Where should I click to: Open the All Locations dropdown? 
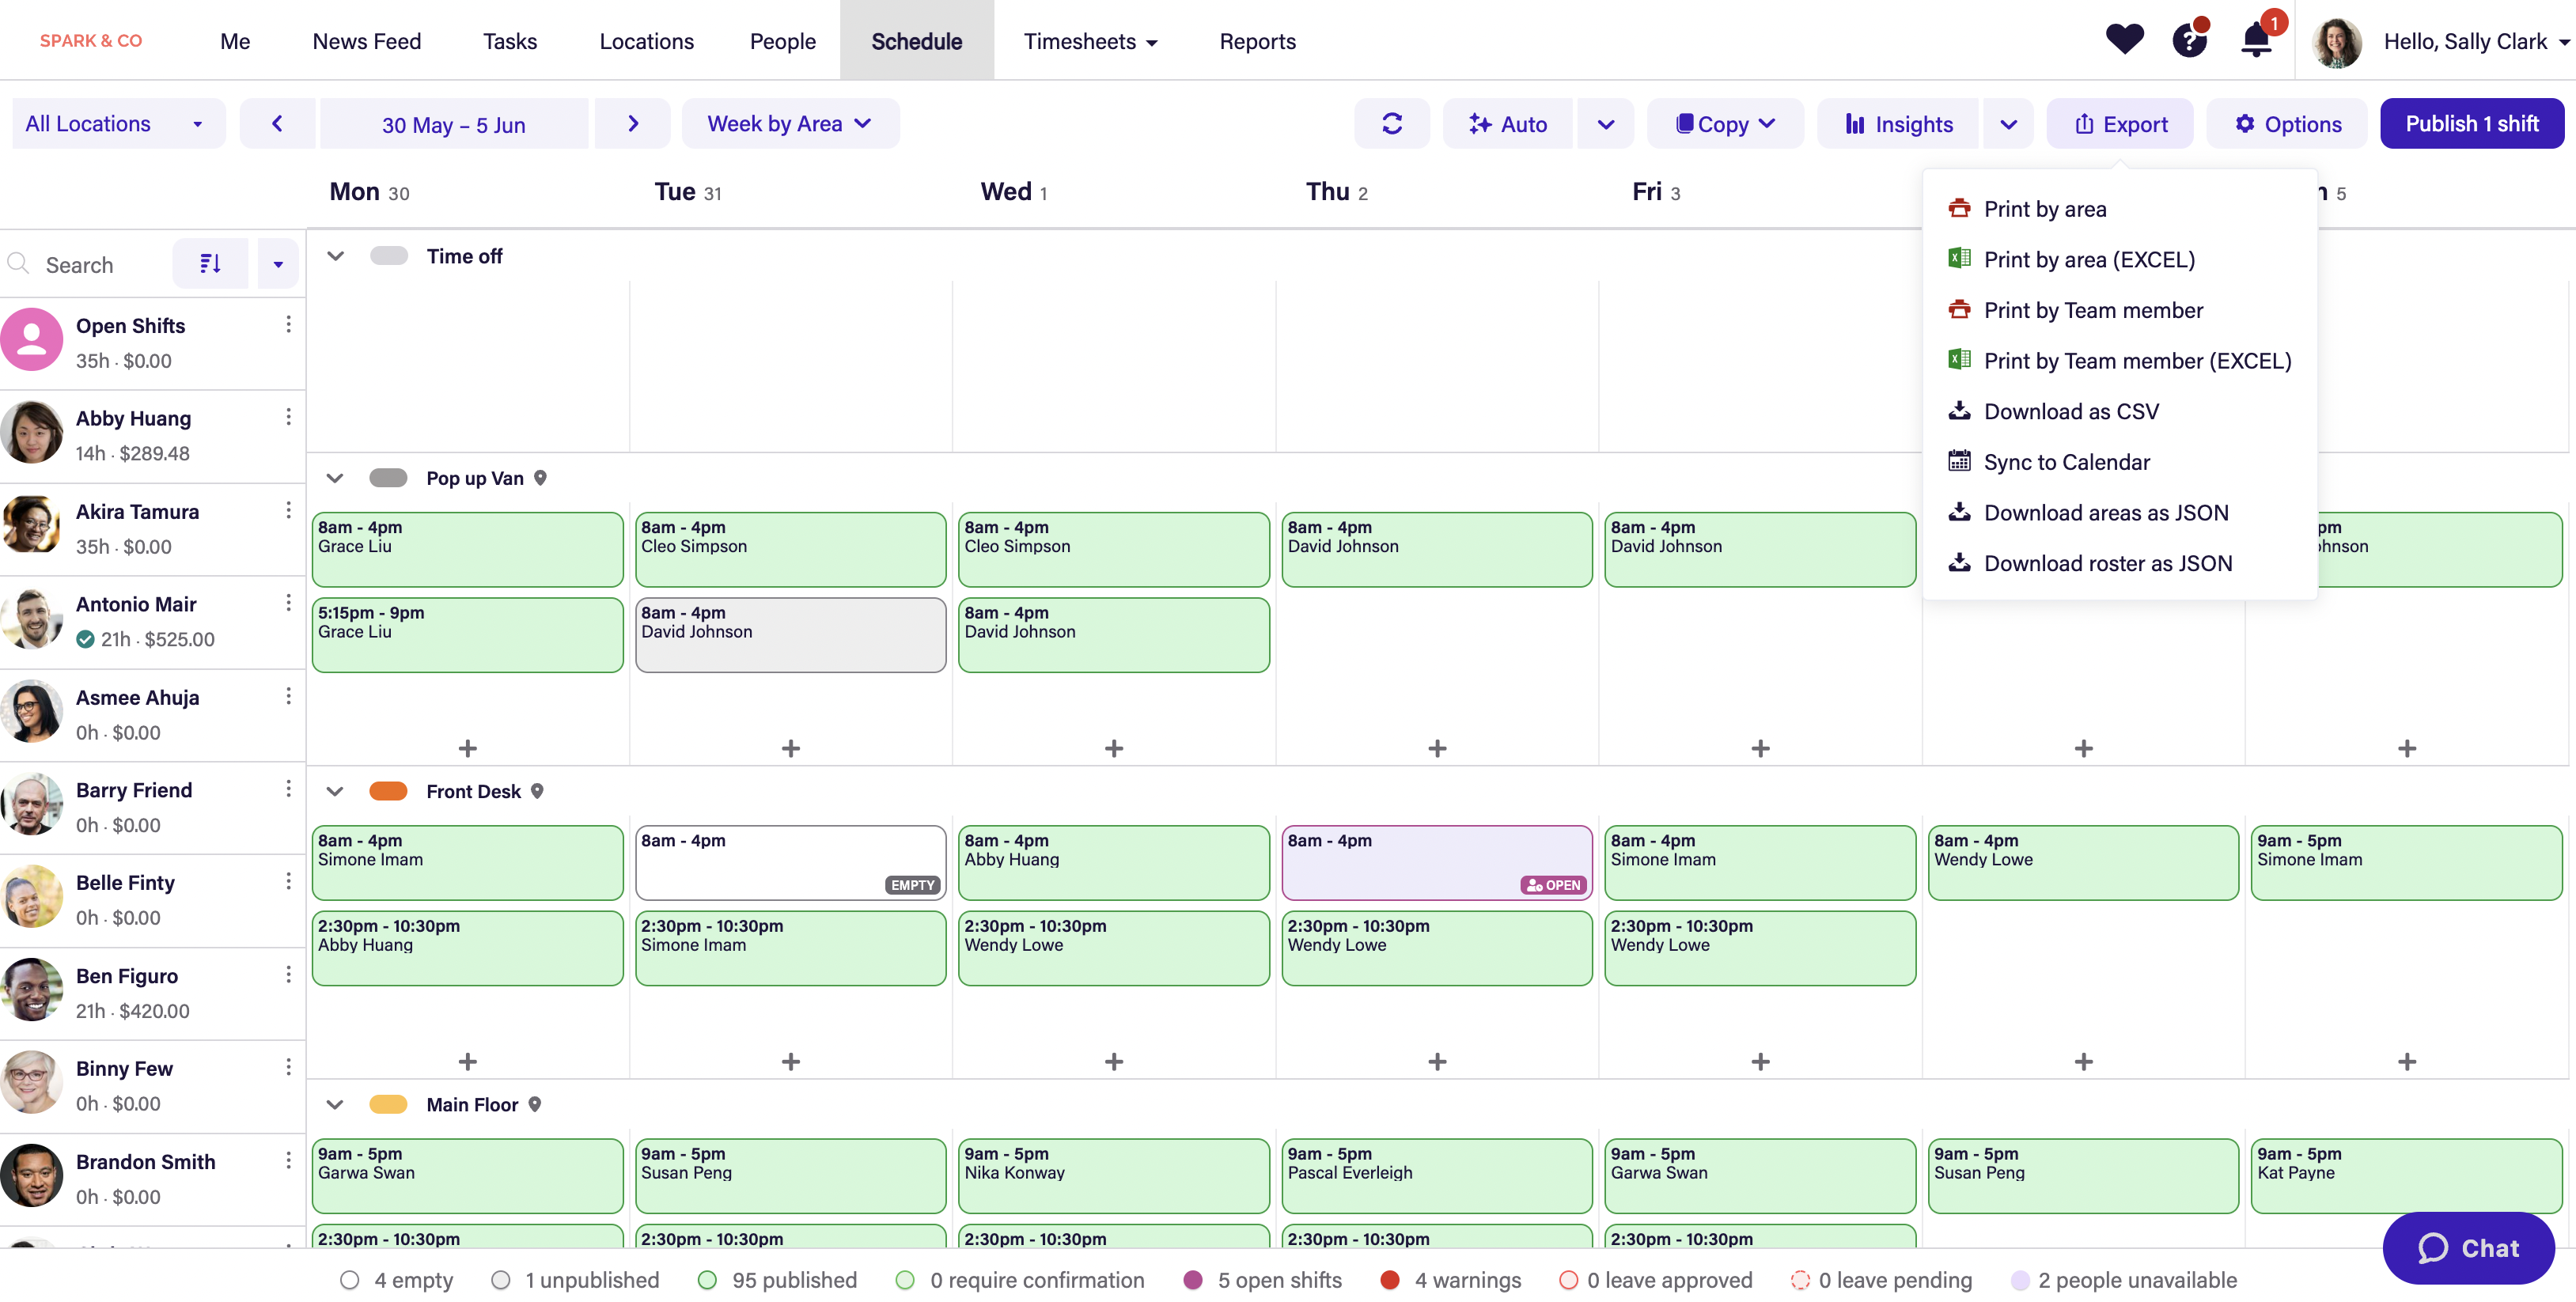point(118,123)
